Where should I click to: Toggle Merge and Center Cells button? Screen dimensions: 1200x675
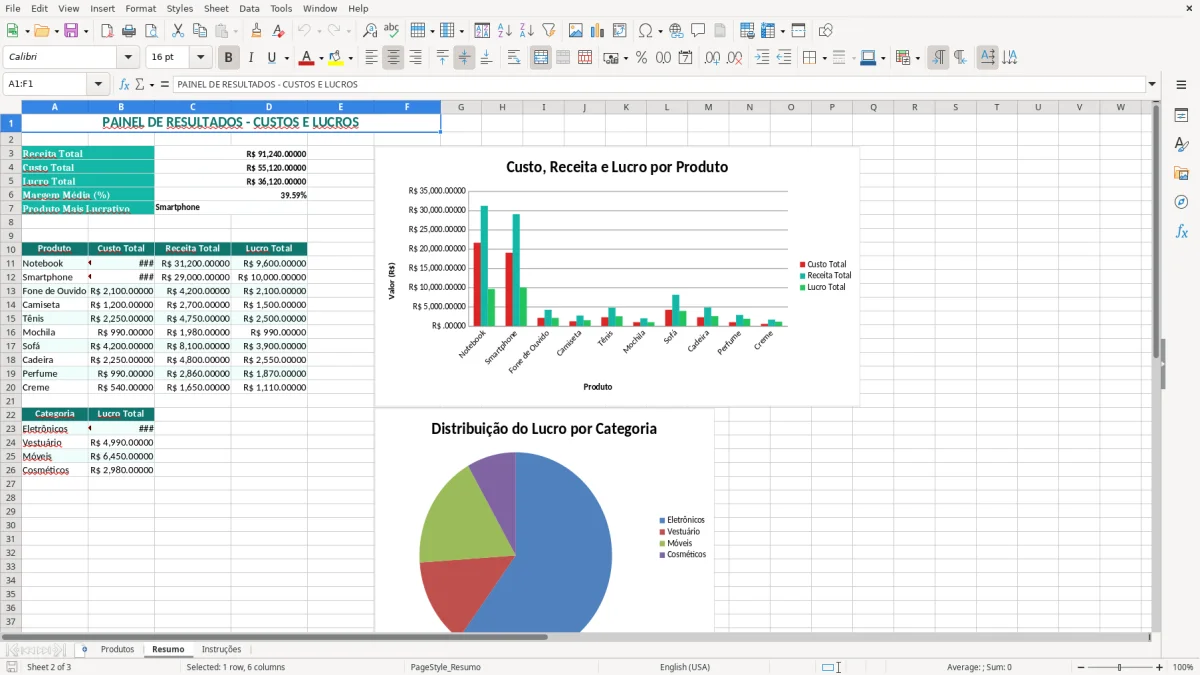(x=541, y=58)
